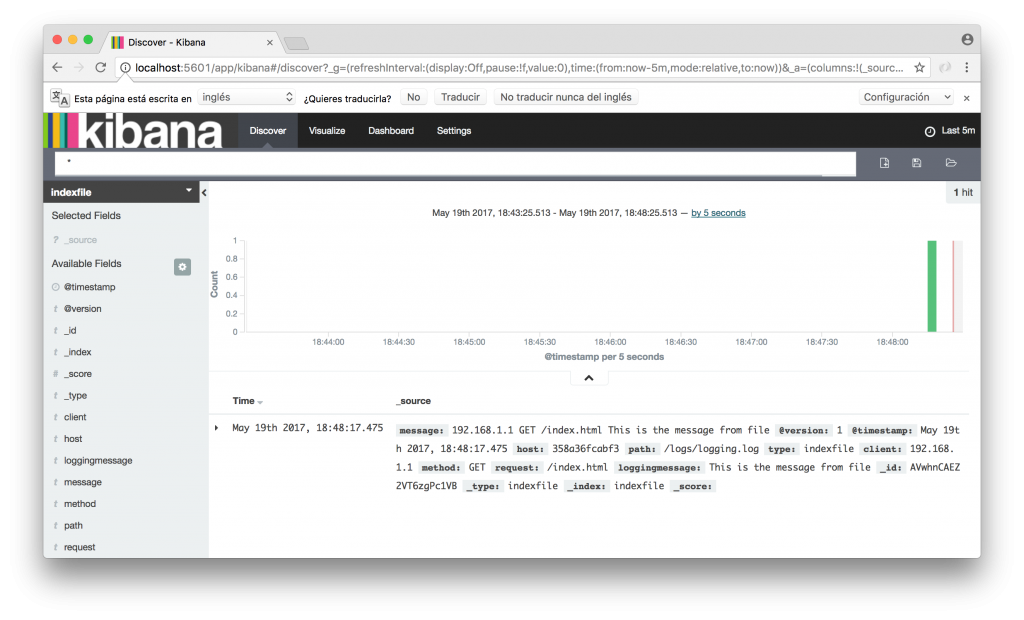Screen dimensions: 1024x620
Task: Open the time picker clock icon
Action: pos(930,131)
